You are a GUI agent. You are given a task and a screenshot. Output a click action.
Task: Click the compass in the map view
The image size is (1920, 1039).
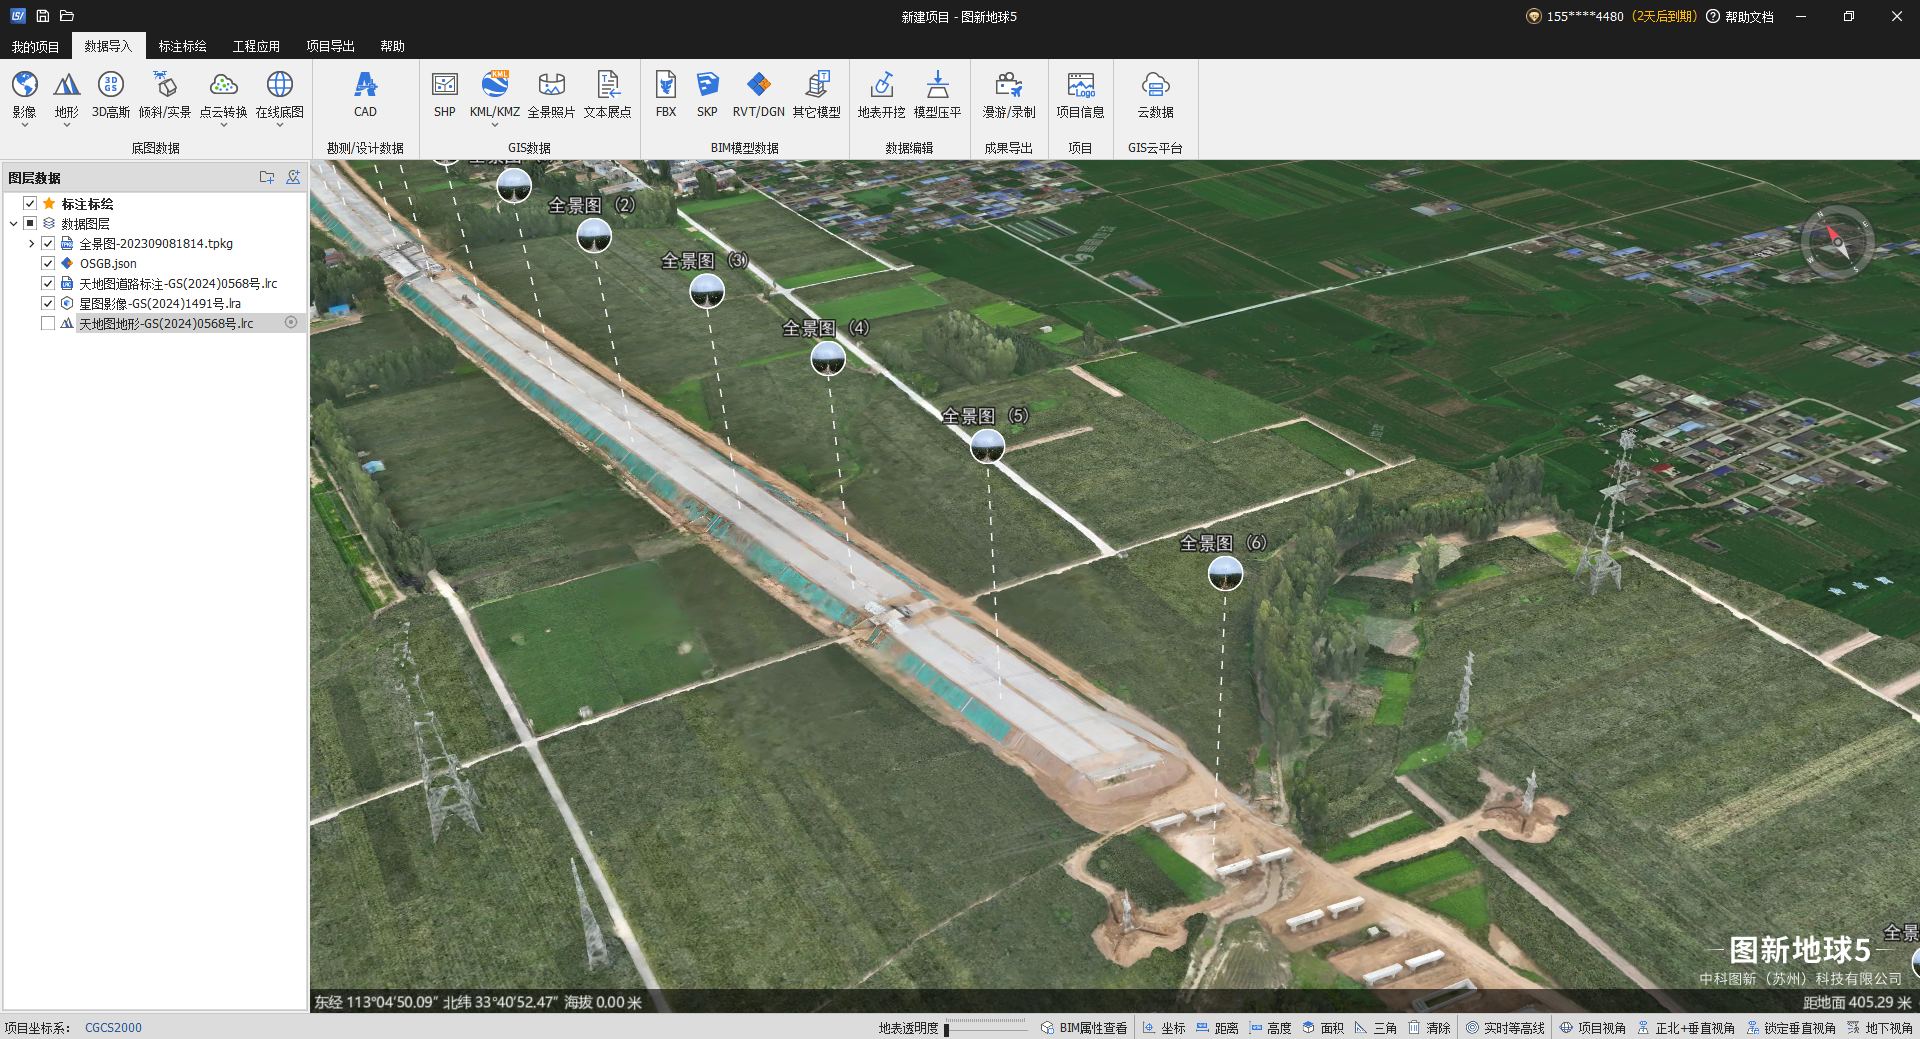1837,242
